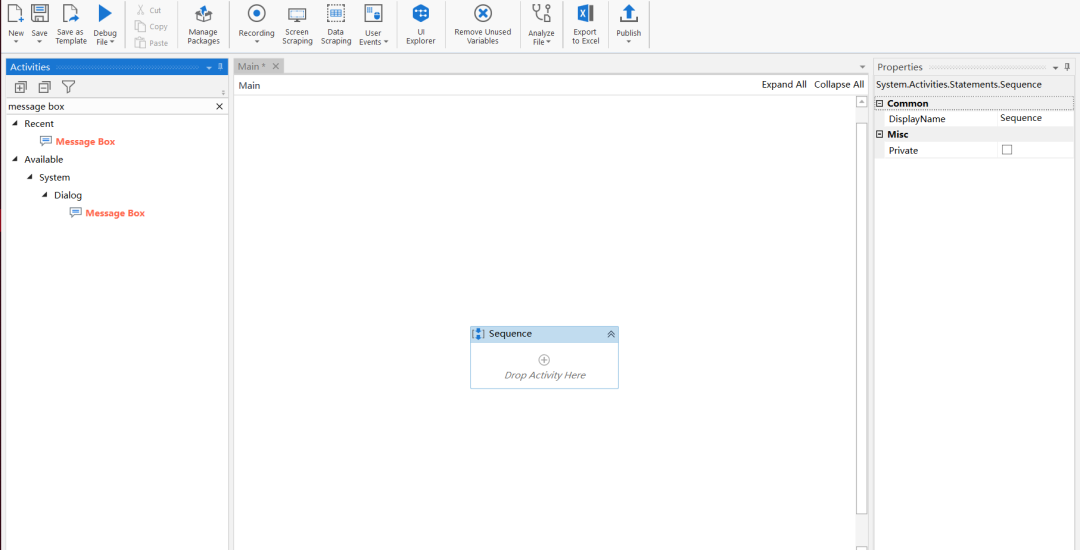Switch to the Main tab

point(251,66)
